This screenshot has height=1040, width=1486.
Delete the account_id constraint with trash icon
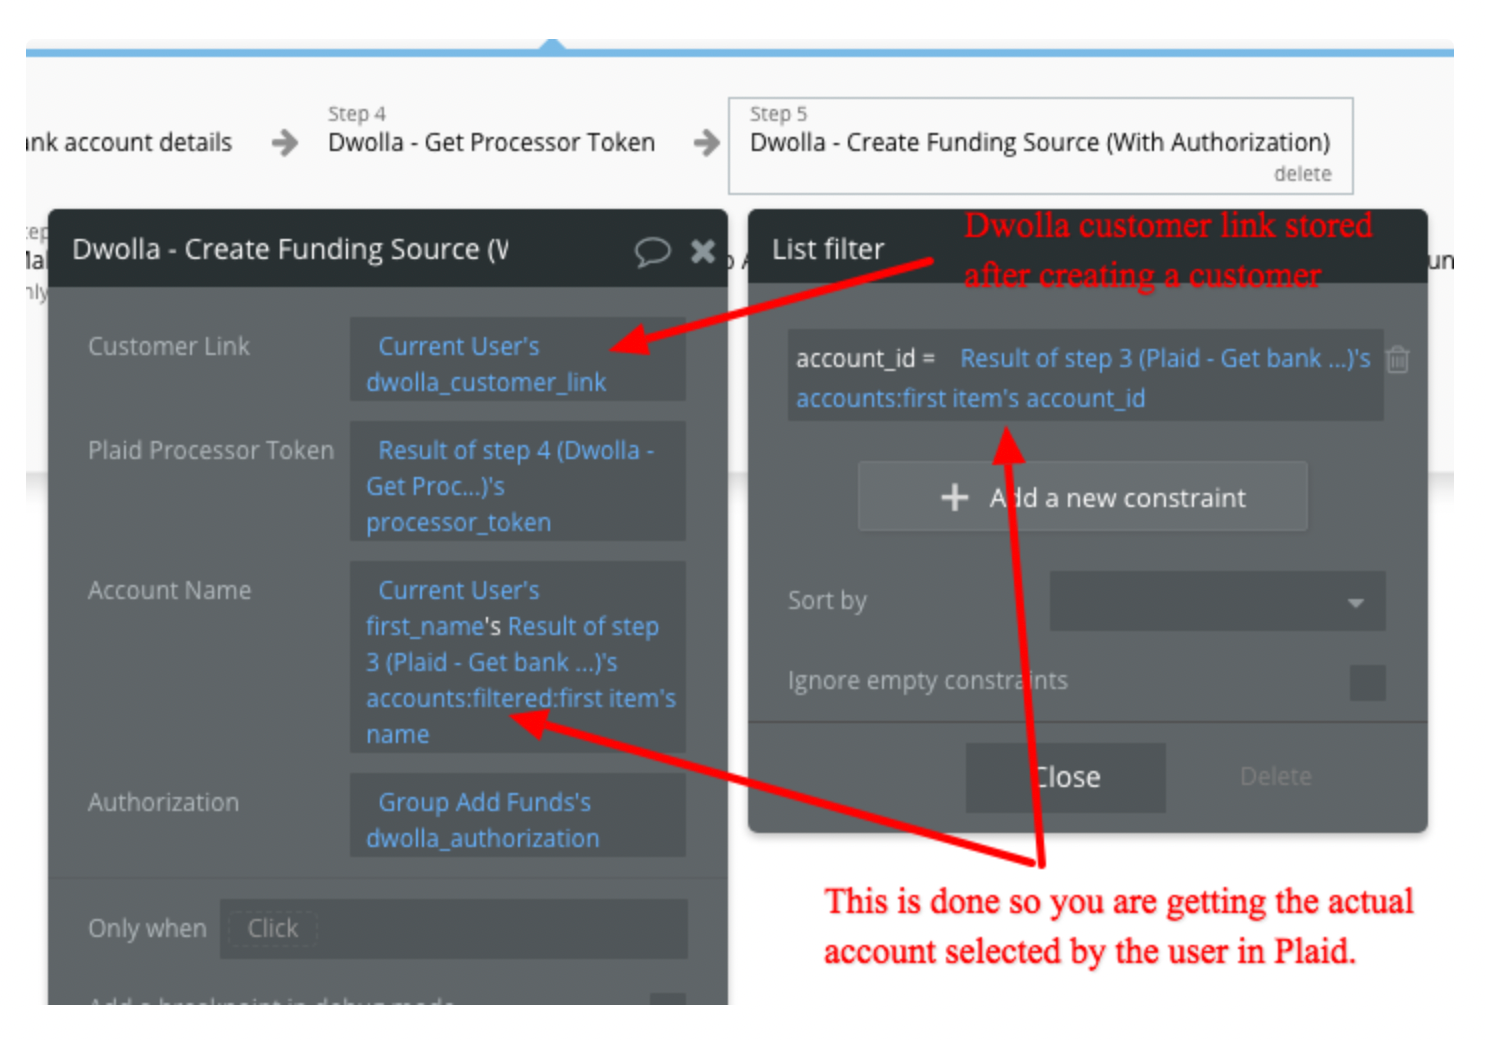coord(1398,359)
